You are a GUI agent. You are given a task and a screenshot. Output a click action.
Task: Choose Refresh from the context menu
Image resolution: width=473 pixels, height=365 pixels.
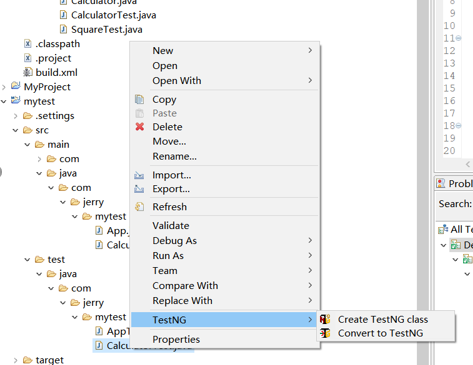225,207
